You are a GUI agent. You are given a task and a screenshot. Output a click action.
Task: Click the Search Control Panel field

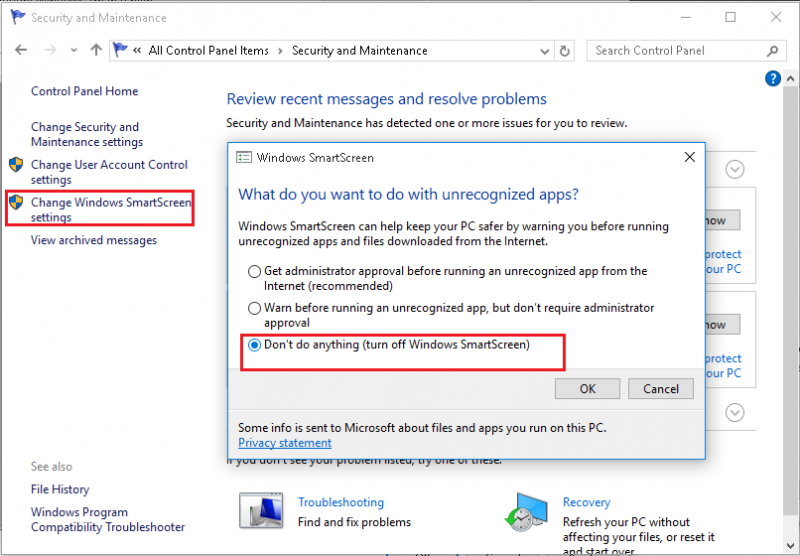pos(686,50)
